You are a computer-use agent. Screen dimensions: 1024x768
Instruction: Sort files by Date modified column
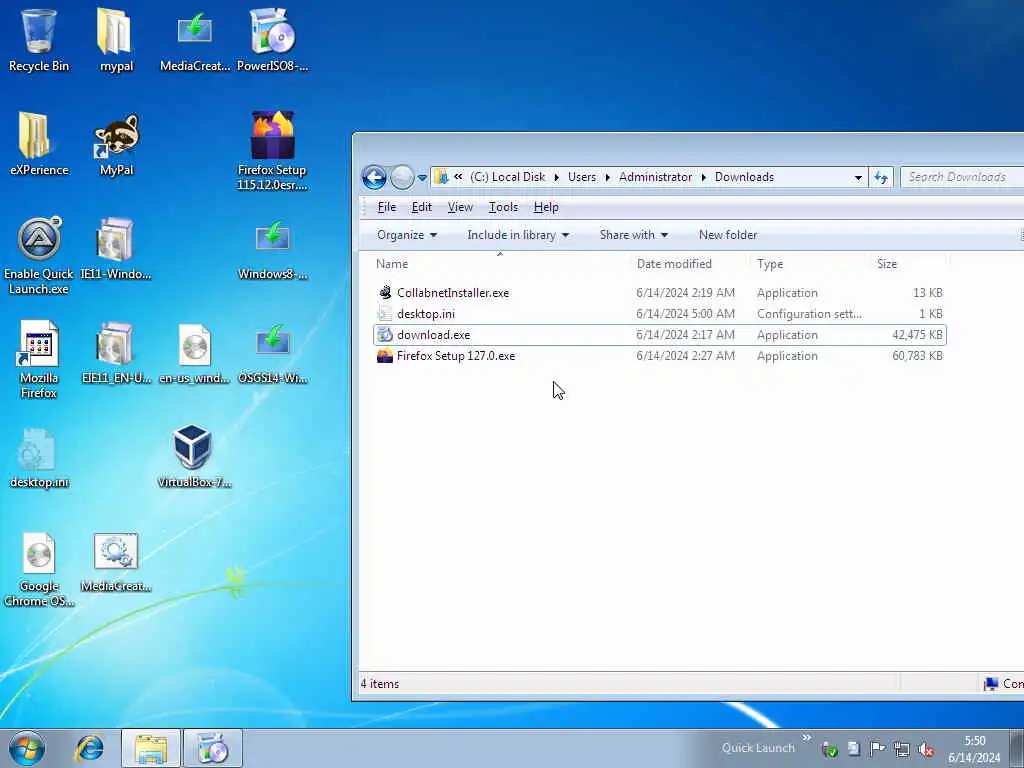(x=674, y=264)
